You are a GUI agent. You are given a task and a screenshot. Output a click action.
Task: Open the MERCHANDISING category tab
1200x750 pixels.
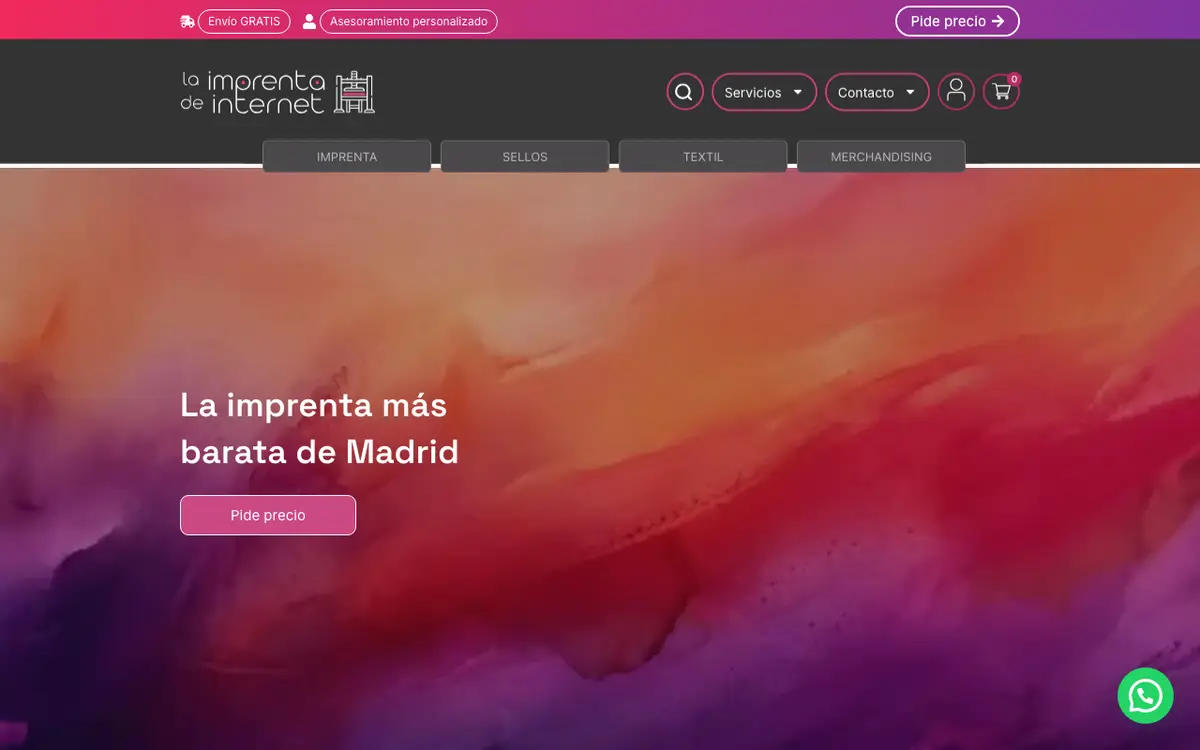pos(881,156)
